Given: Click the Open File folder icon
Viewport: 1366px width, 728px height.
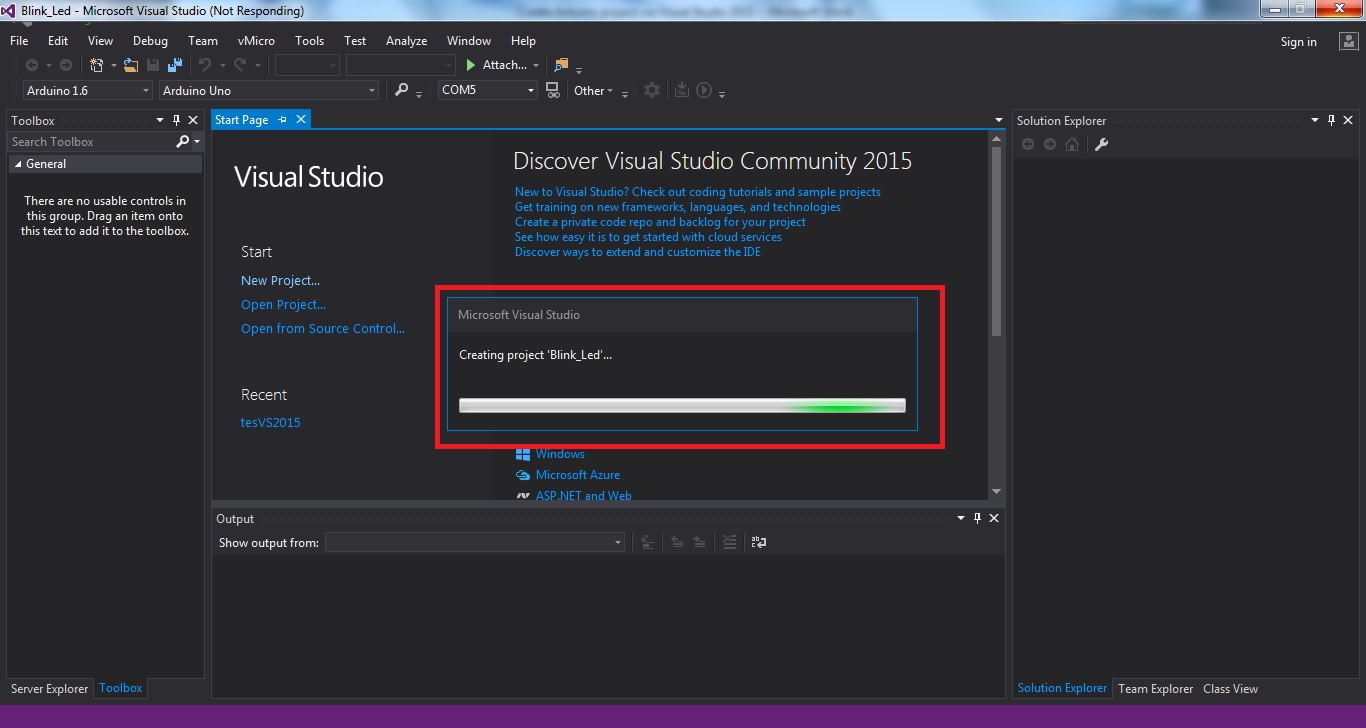Looking at the screenshot, I should (131, 65).
